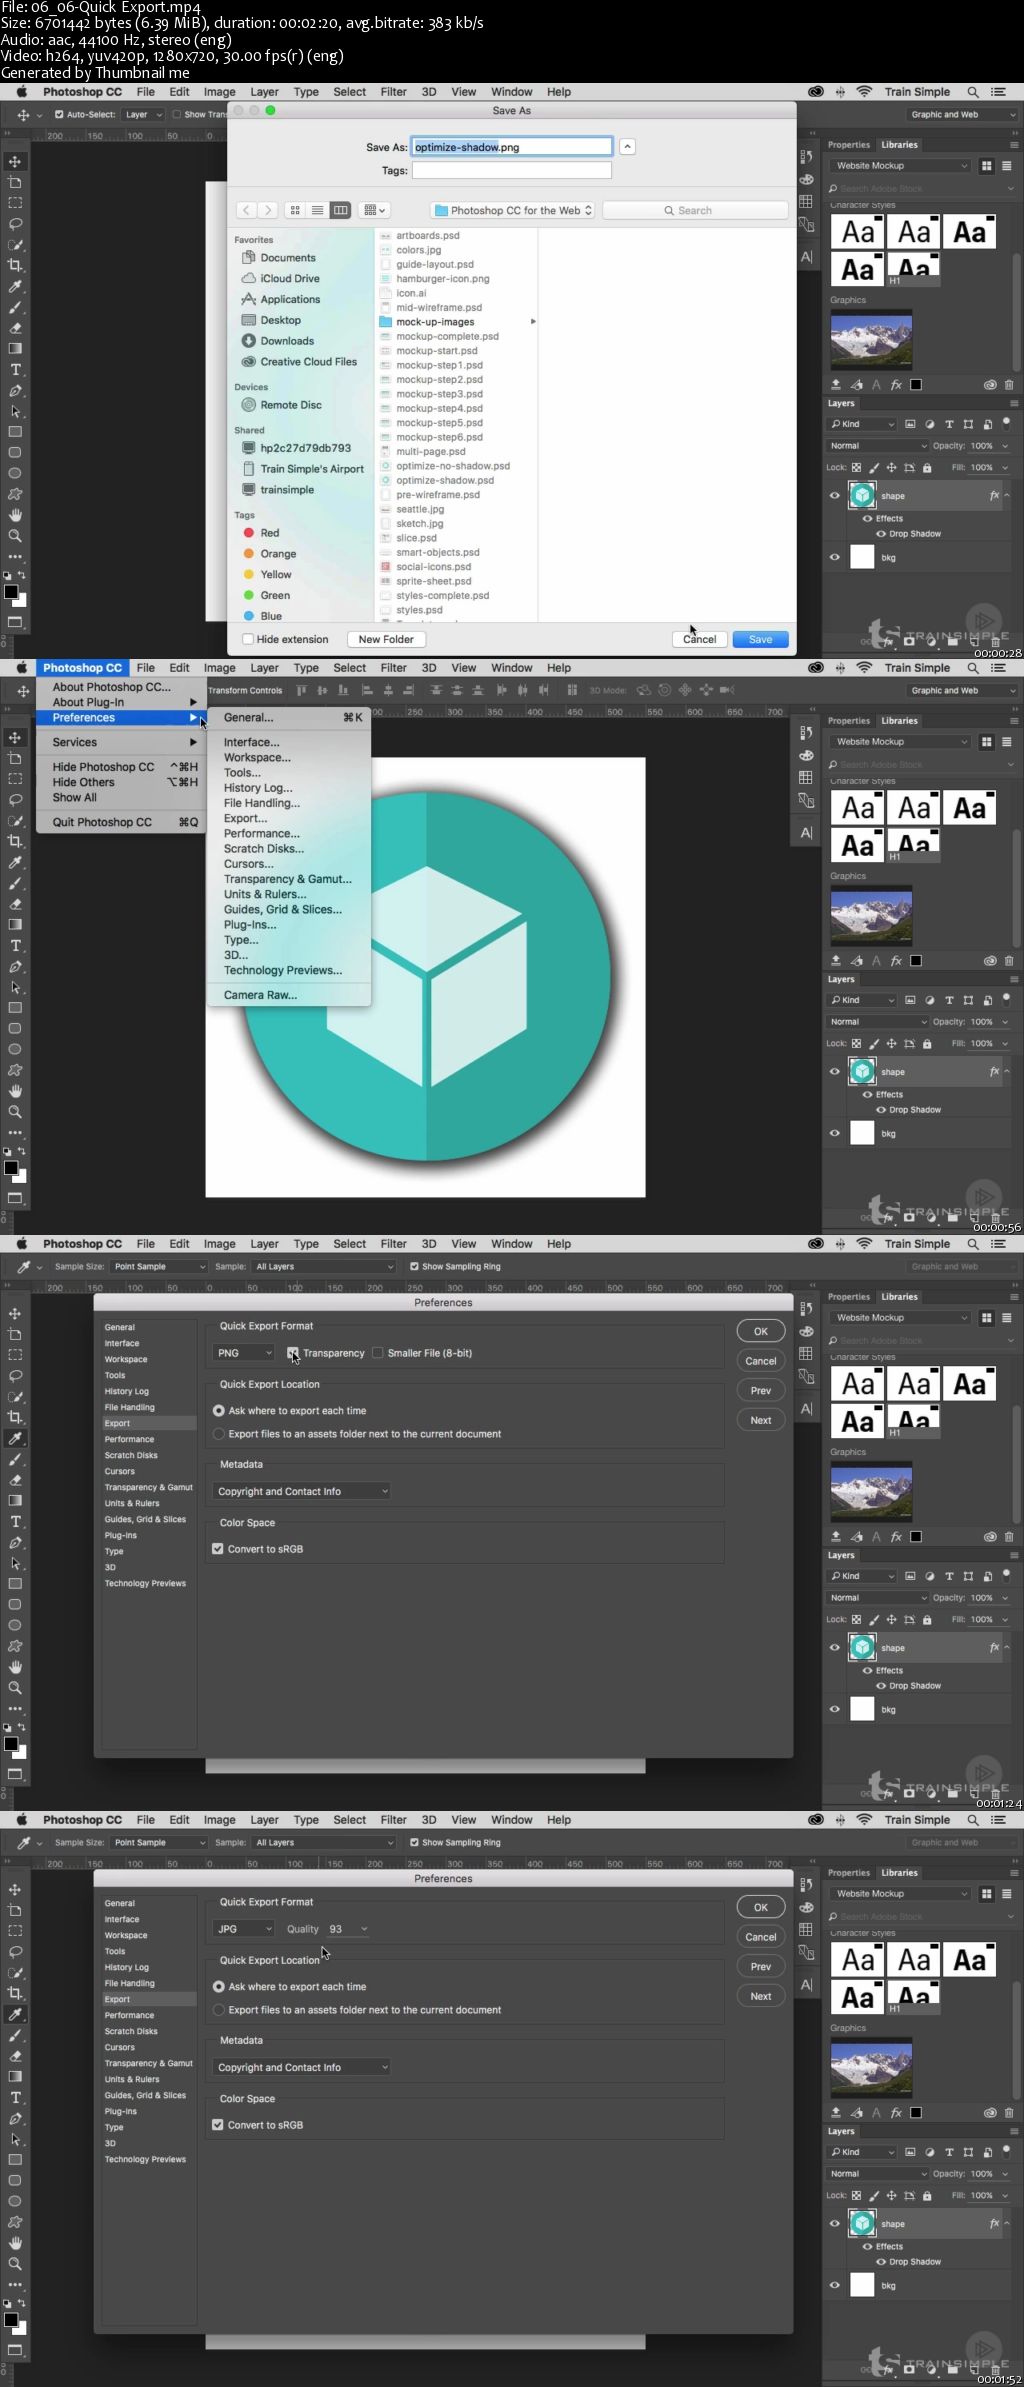Switch Libraries to list view in 00:00:28 frame
This screenshot has height=2387, width=1024.
(x=1007, y=166)
